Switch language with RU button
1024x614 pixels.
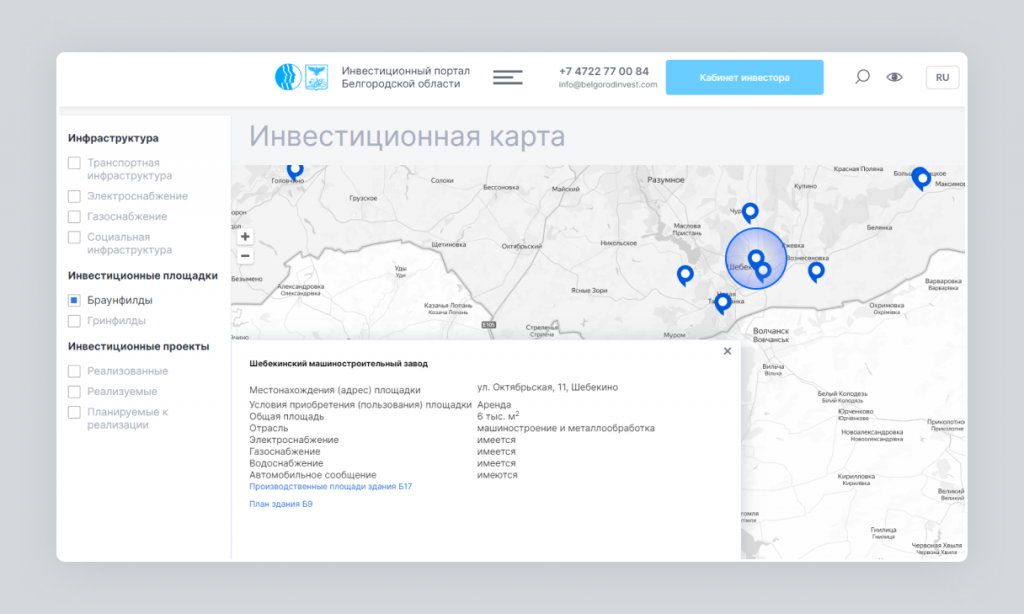coord(942,77)
